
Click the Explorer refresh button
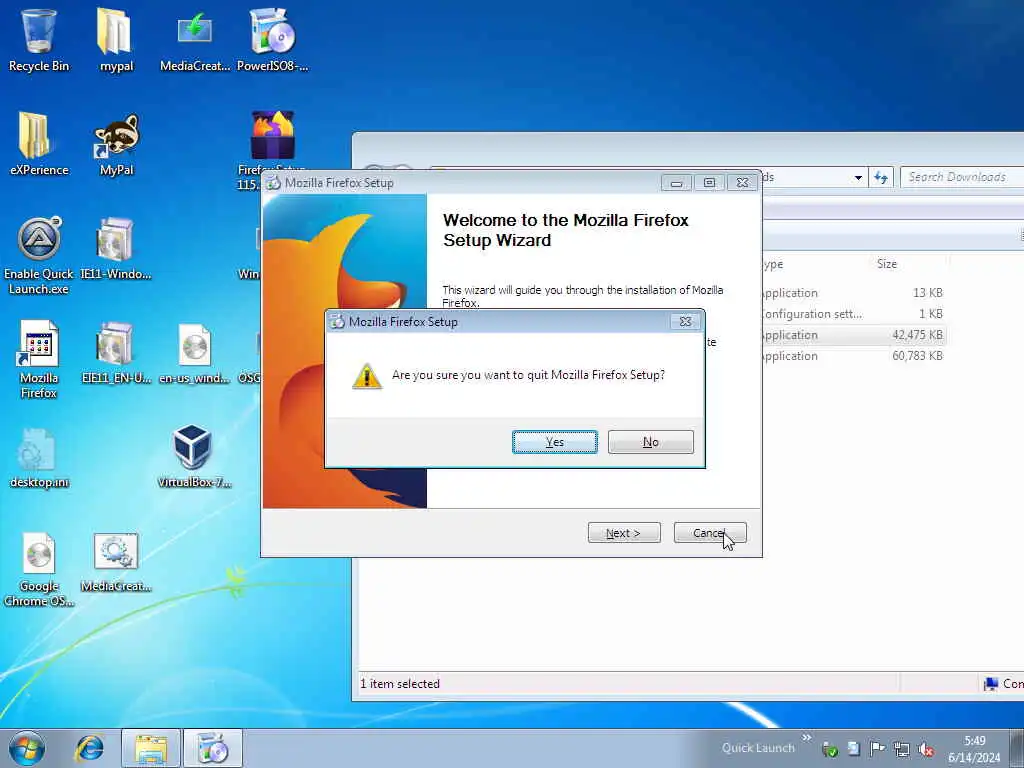880,177
